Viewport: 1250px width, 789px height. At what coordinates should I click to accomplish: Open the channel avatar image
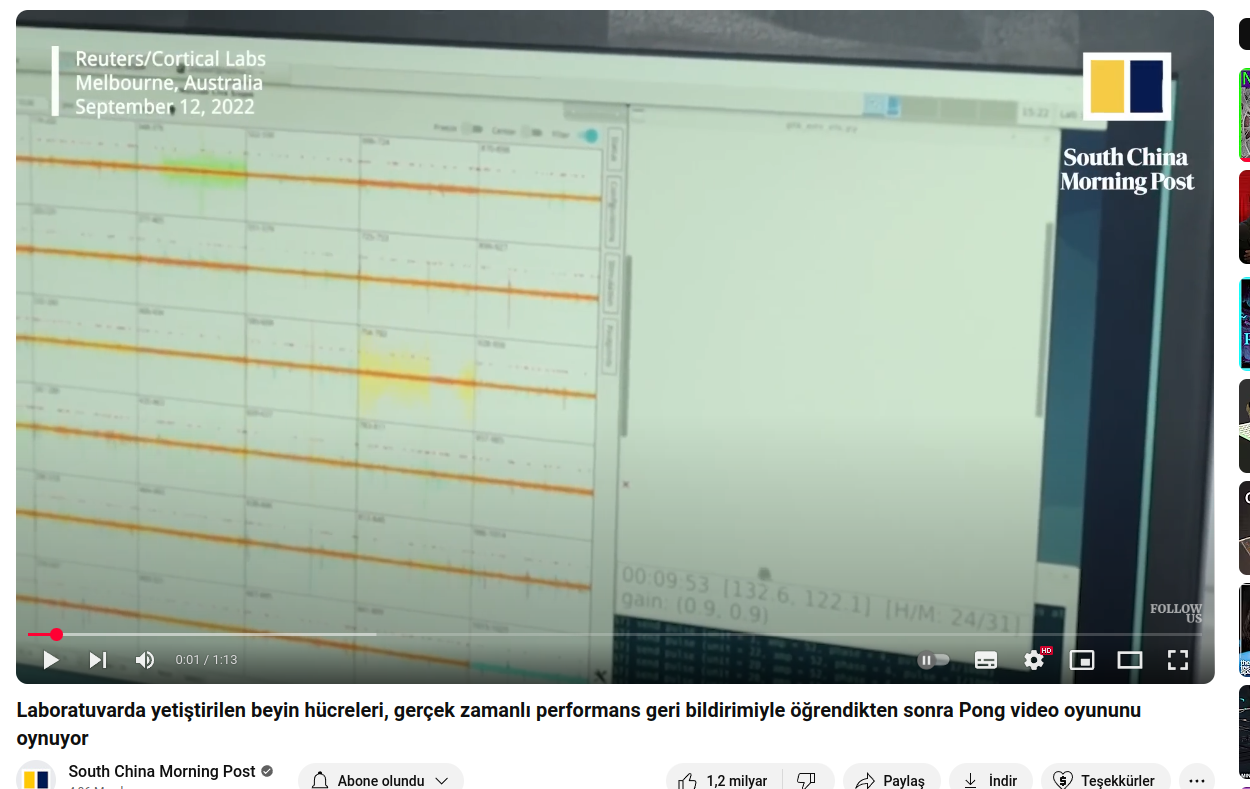point(36,776)
